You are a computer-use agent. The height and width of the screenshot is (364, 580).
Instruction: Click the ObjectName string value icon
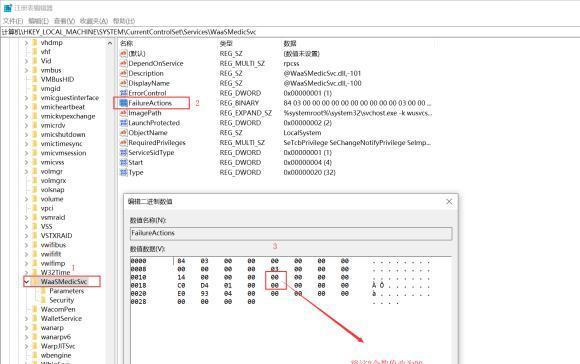coord(124,133)
